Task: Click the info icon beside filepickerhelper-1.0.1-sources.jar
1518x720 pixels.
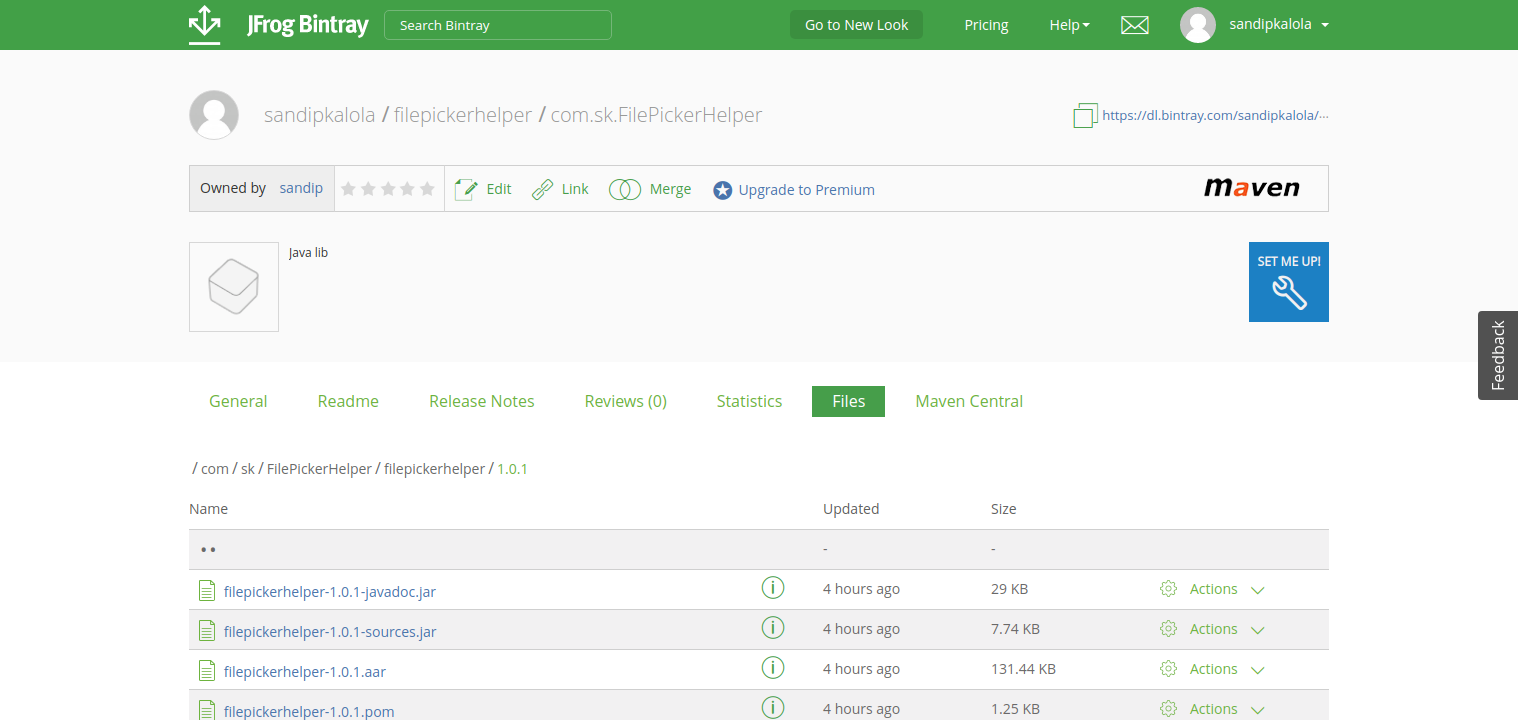Action: tap(773, 627)
